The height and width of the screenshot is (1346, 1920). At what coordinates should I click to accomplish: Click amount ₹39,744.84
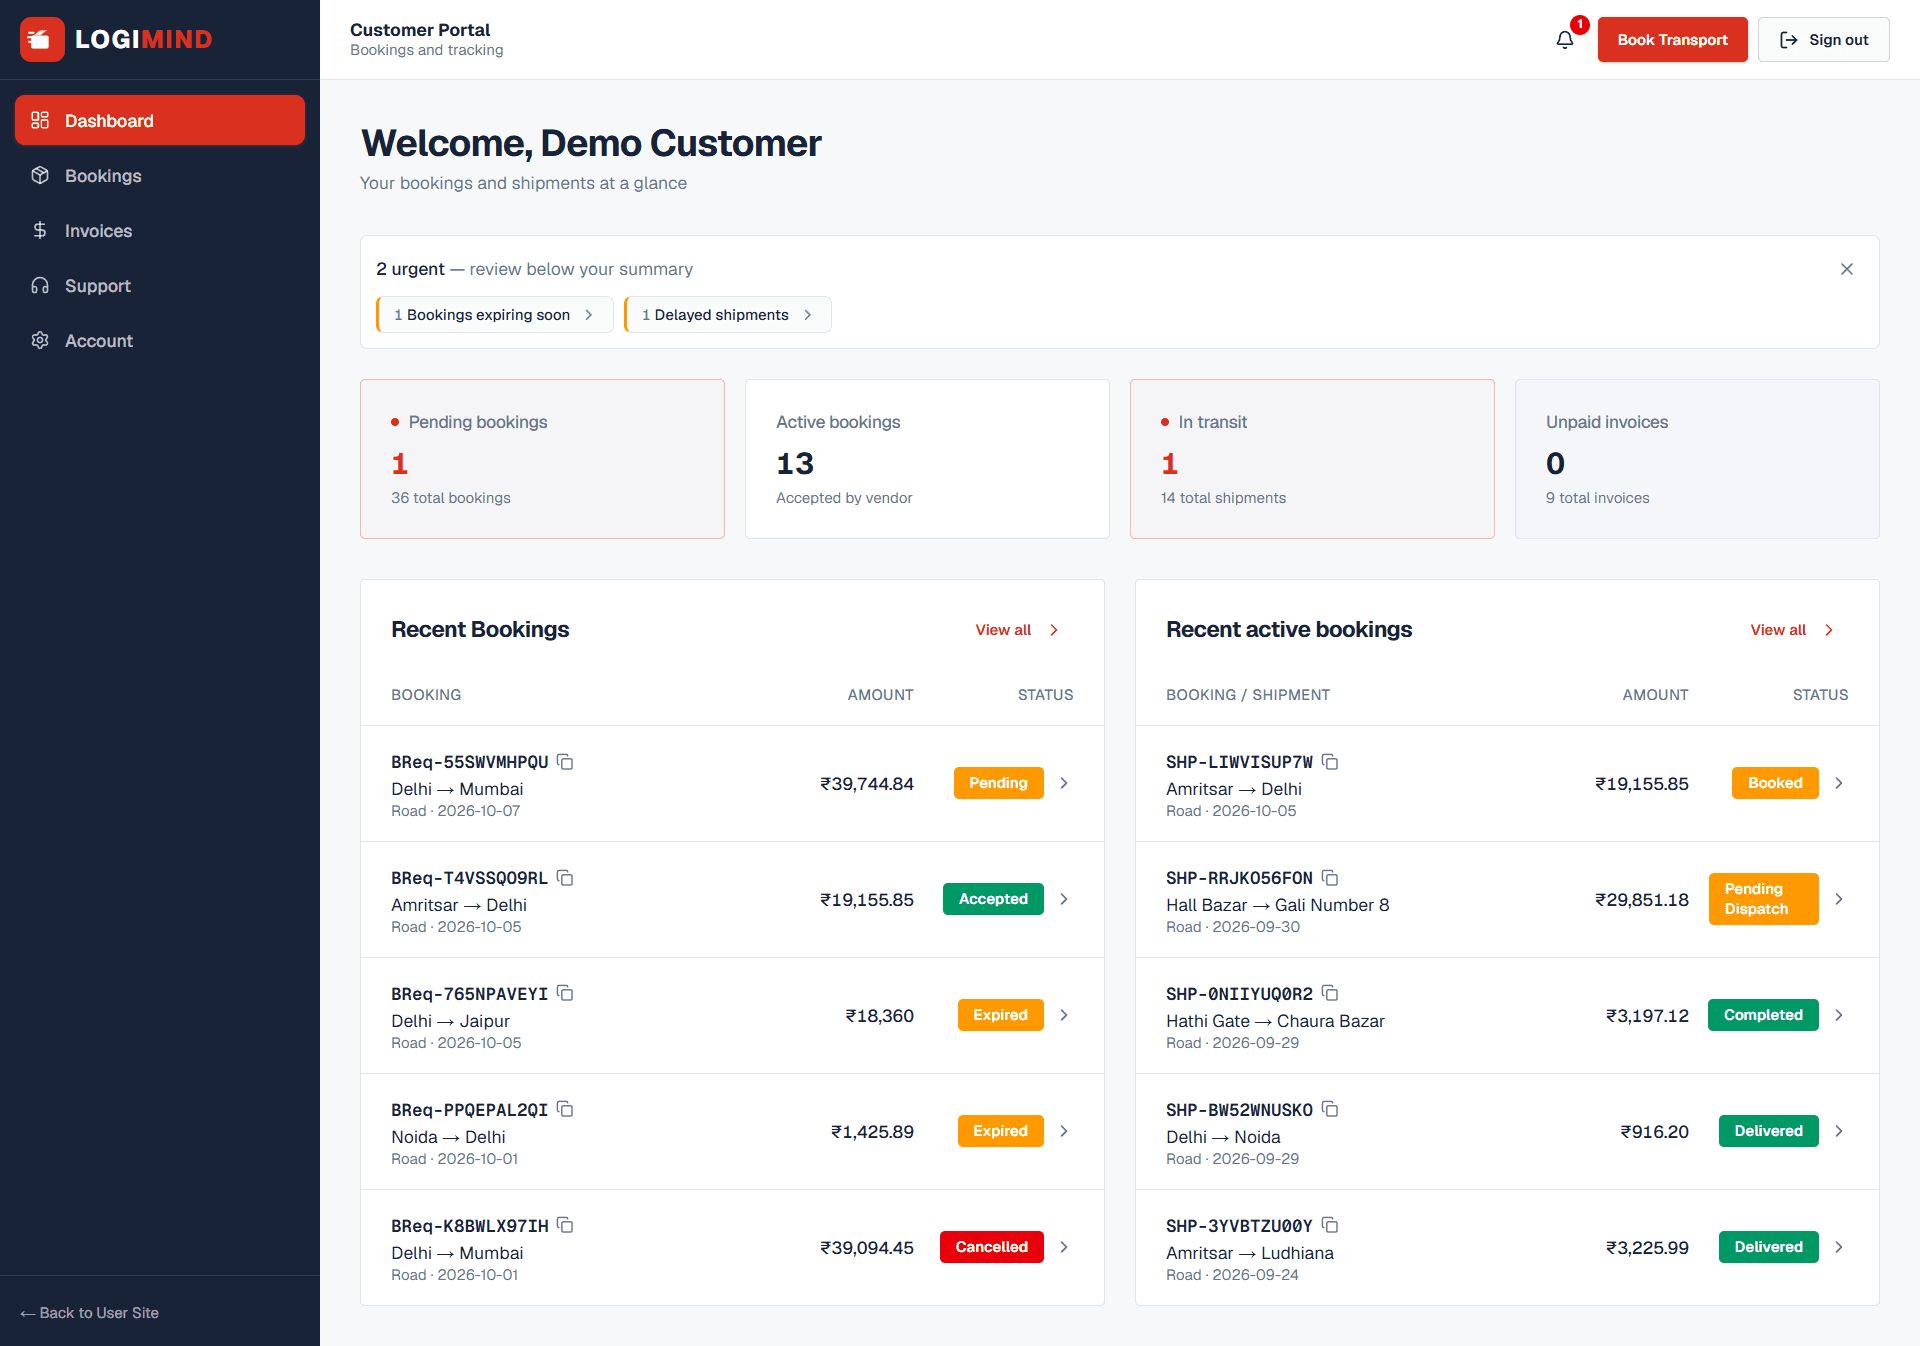pos(867,784)
